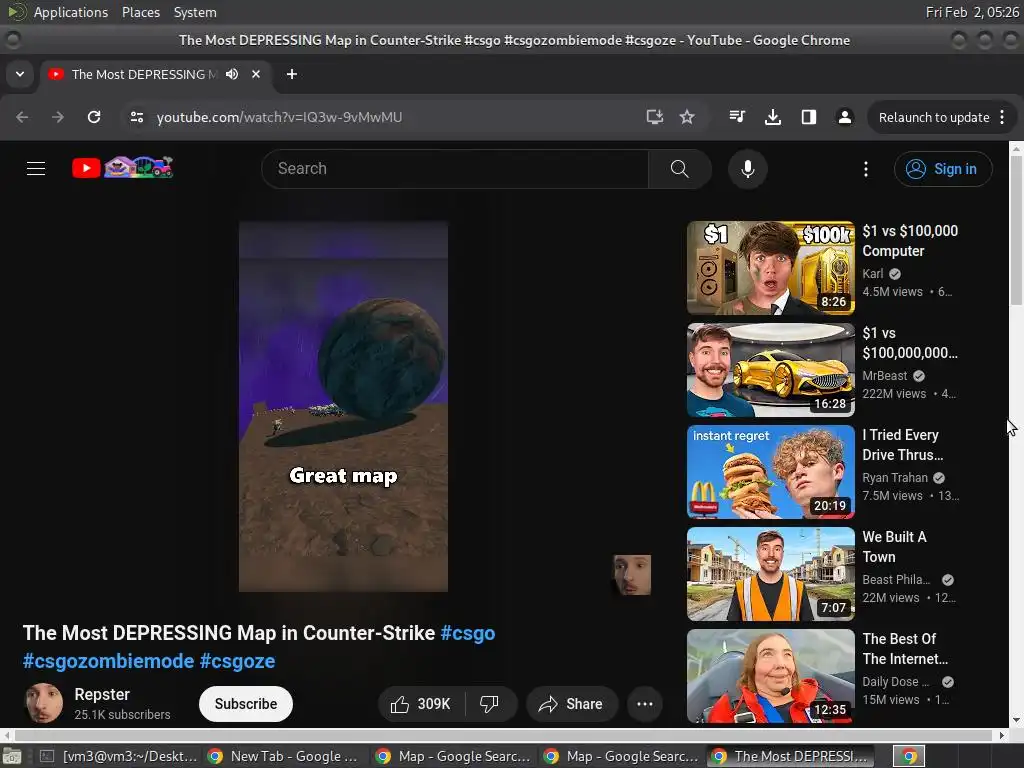Open a new tab with plus
1024x768 pixels.
pos(292,74)
